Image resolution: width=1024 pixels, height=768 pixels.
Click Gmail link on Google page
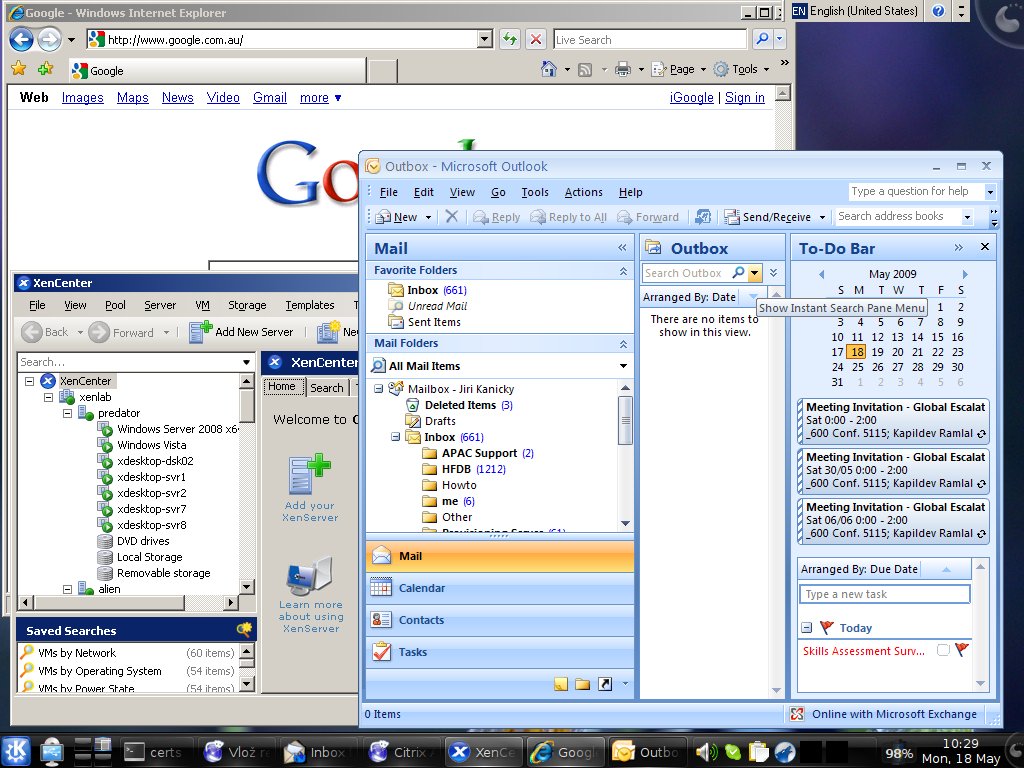[270, 97]
